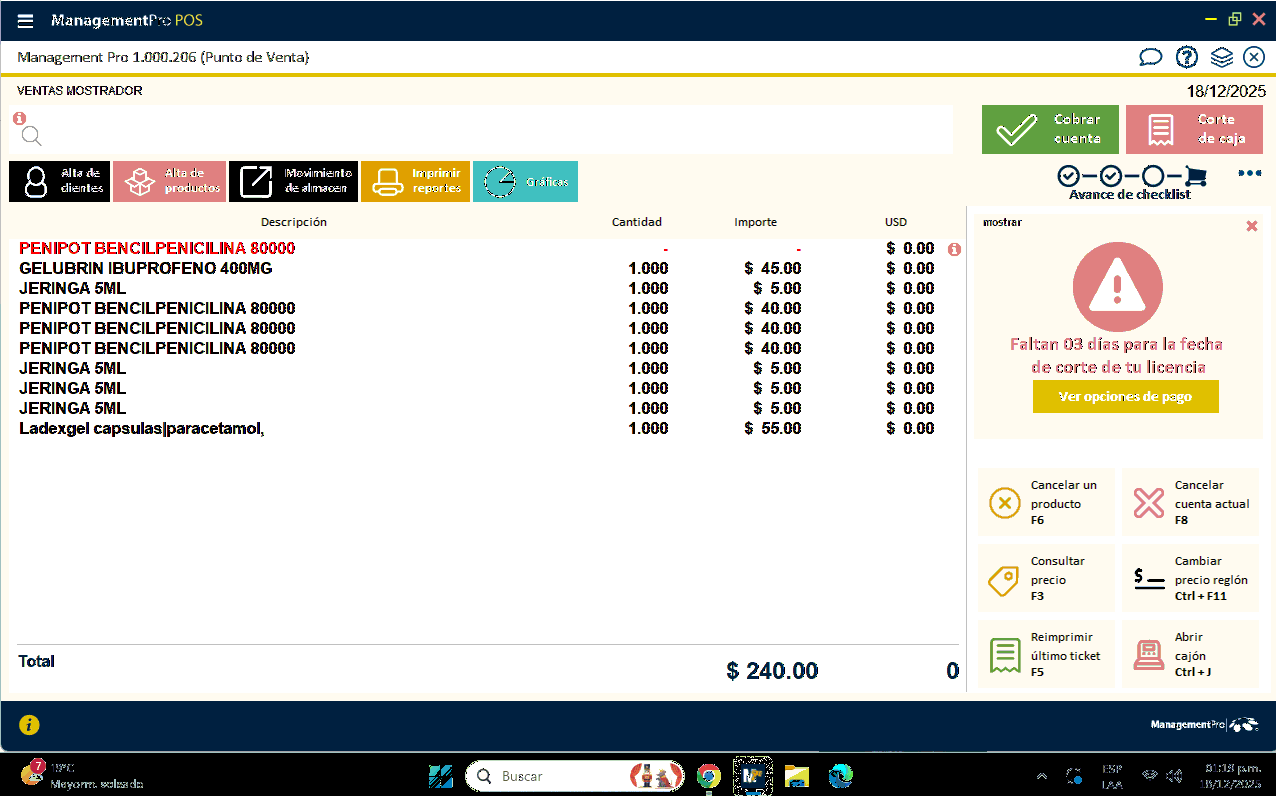This screenshot has height=796, width=1276.
Task: Click Ver opciones de pago
Action: (1125, 397)
